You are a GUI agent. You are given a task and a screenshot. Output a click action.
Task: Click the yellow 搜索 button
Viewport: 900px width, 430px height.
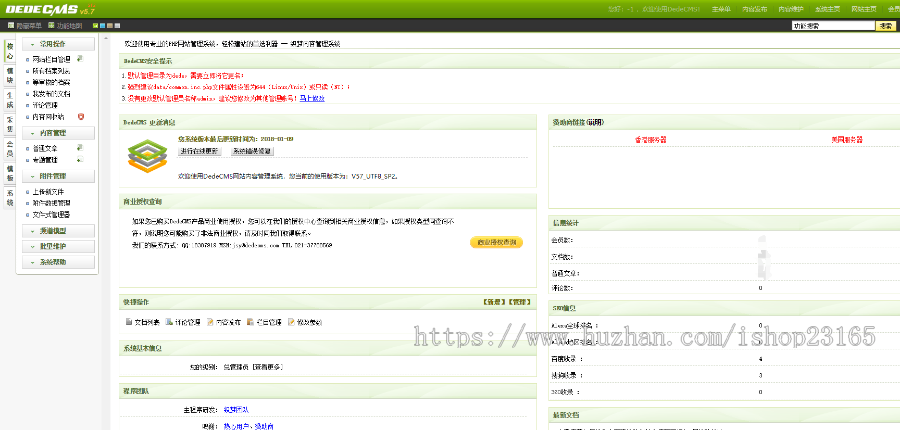pos(884,26)
